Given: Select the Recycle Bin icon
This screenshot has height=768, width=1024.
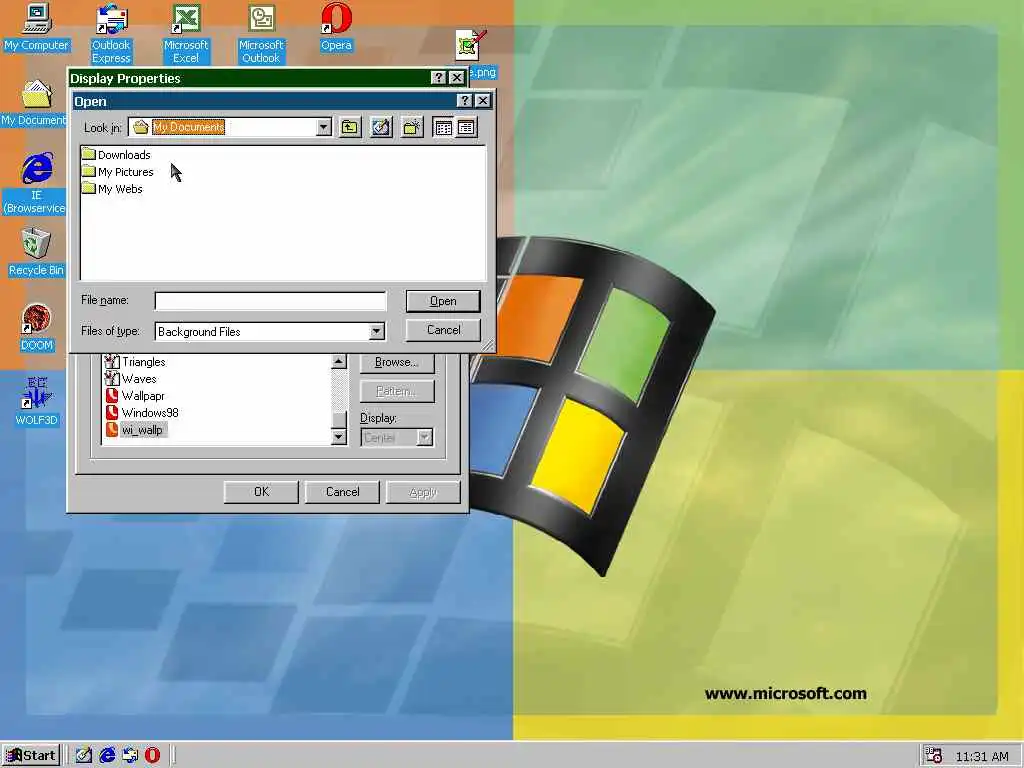Looking at the screenshot, I should click(36, 253).
